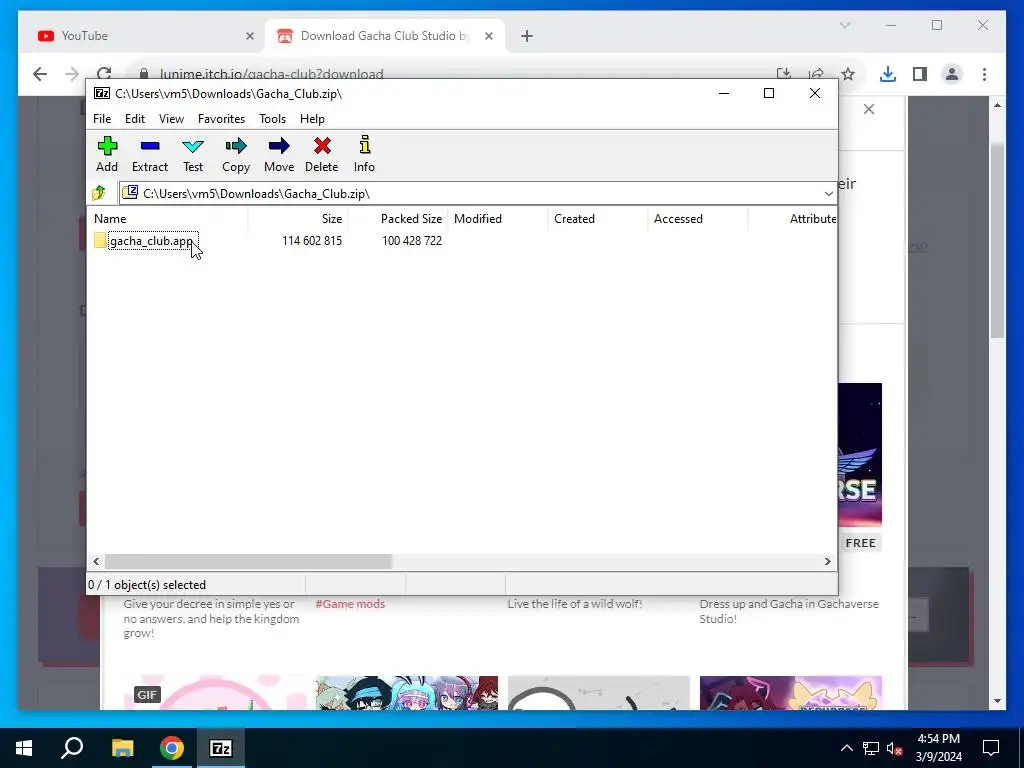The height and width of the screenshot is (768, 1024).
Task: Click the horizontal scrollbar left arrow
Action: click(97, 562)
